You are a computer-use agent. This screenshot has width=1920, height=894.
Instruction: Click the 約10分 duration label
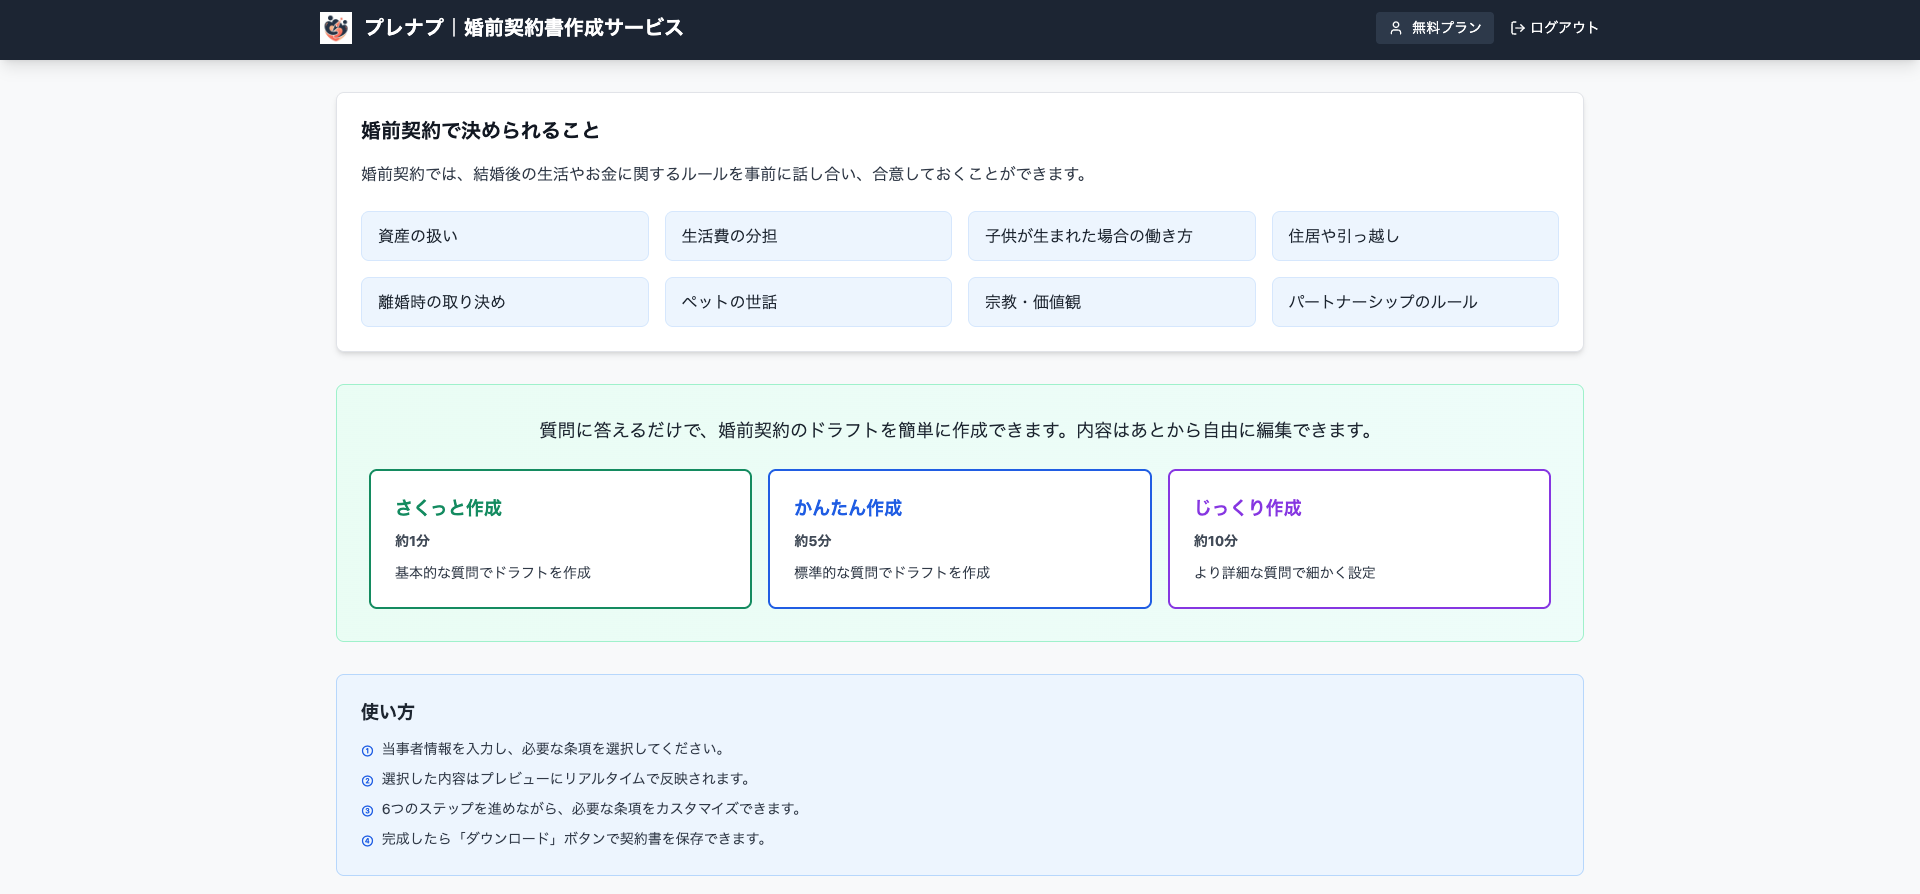pyautogui.click(x=1215, y=541)
